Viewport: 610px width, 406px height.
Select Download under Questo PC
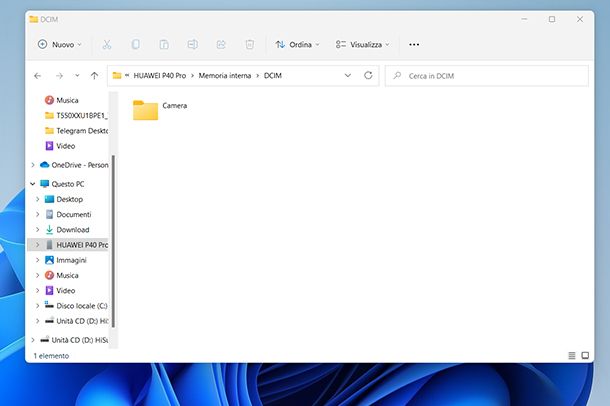[67, 229]
